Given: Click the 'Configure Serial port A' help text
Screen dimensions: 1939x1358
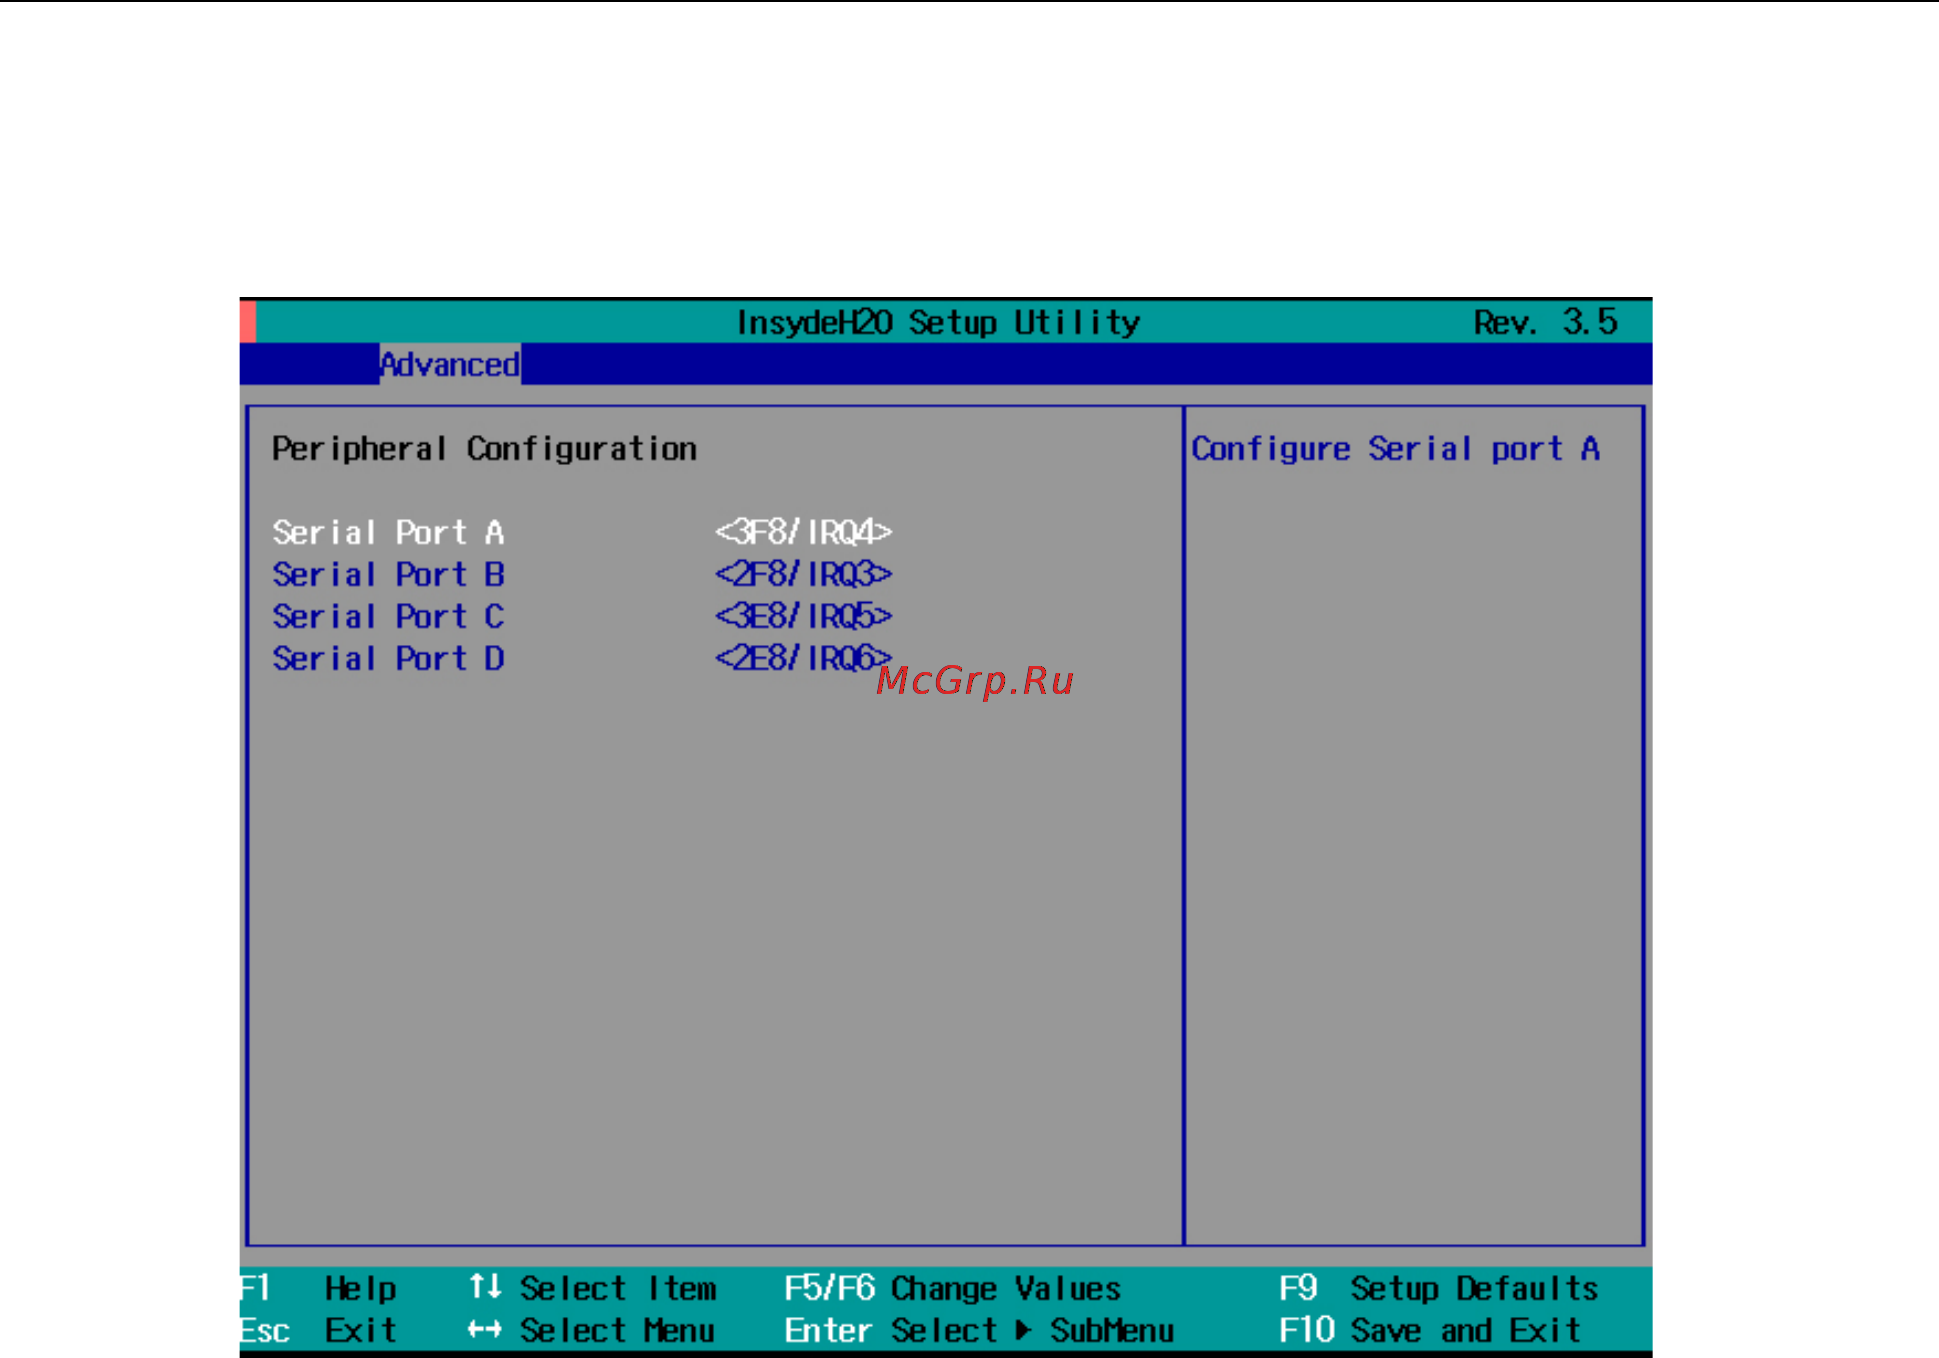Looking at the screenshot, I should [1395, 449].
